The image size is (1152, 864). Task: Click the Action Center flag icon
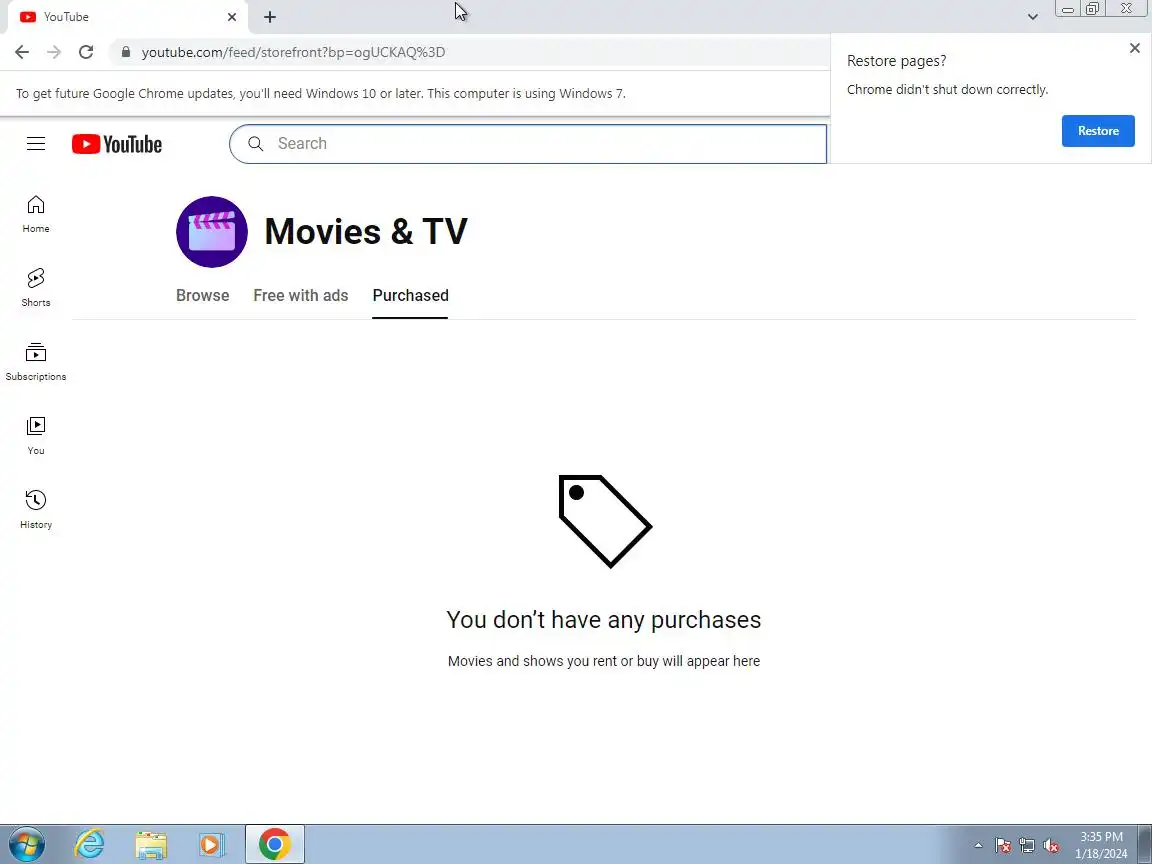click(x=1003, y=846)
